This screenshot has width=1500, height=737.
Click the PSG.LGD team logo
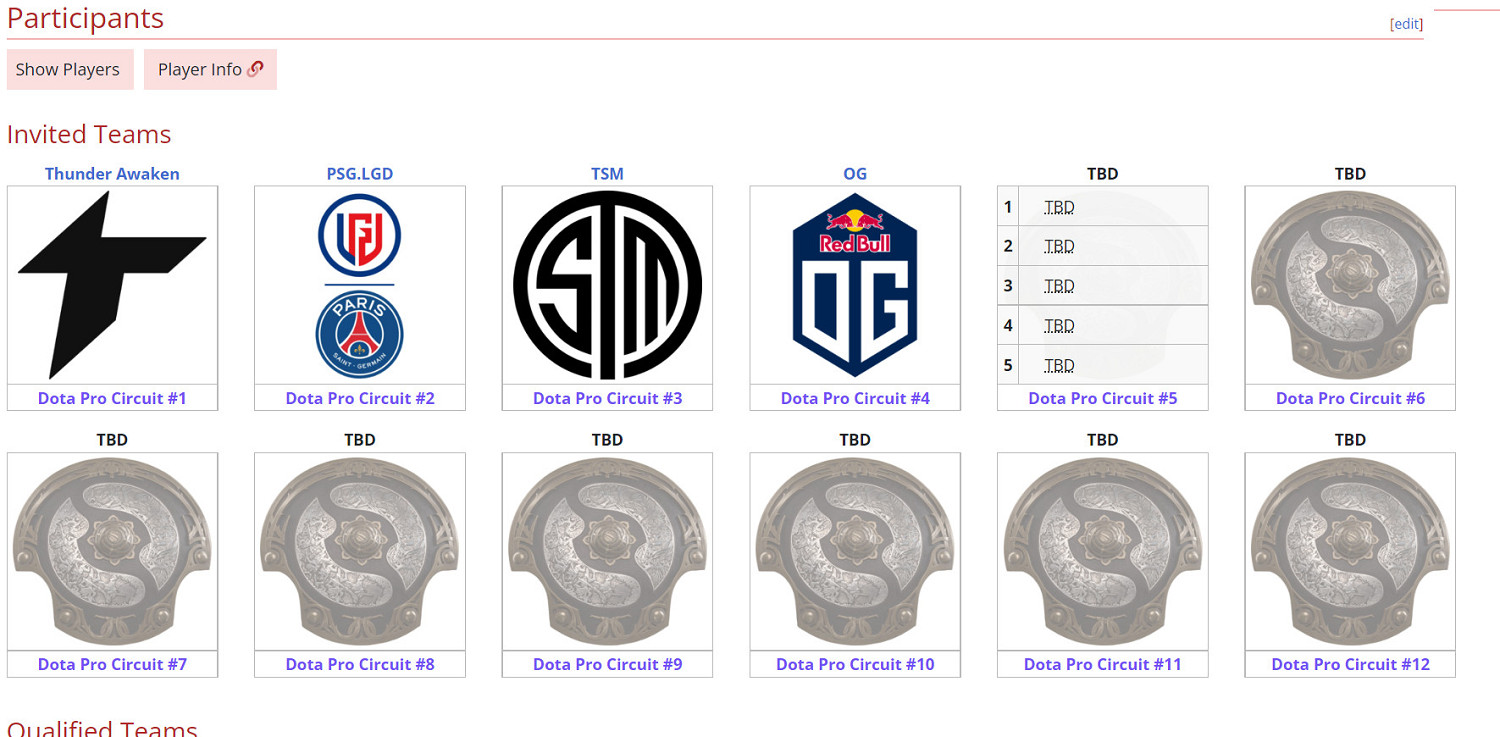point(359,285)
